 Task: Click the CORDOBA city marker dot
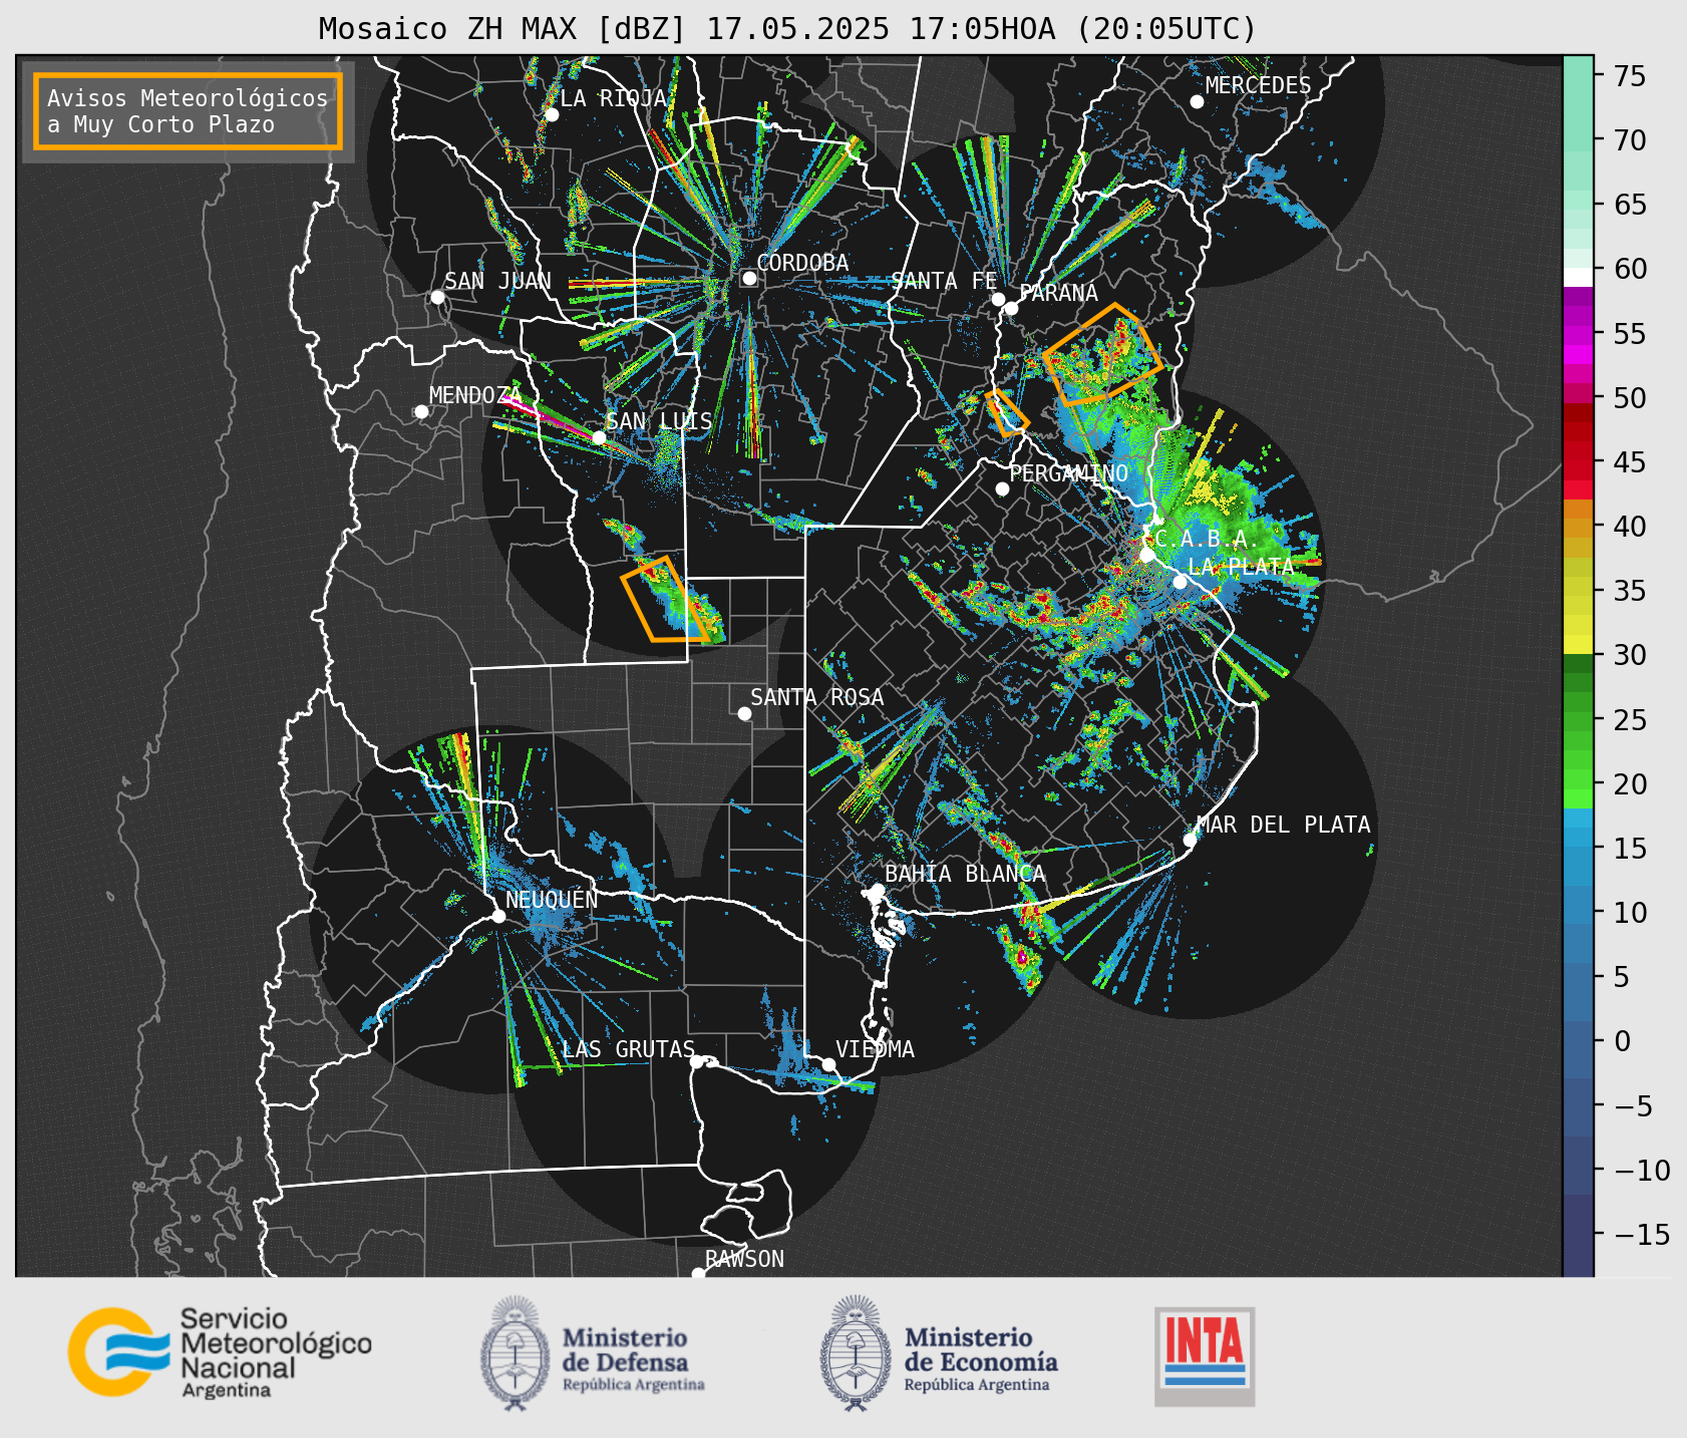coord(749,278)
